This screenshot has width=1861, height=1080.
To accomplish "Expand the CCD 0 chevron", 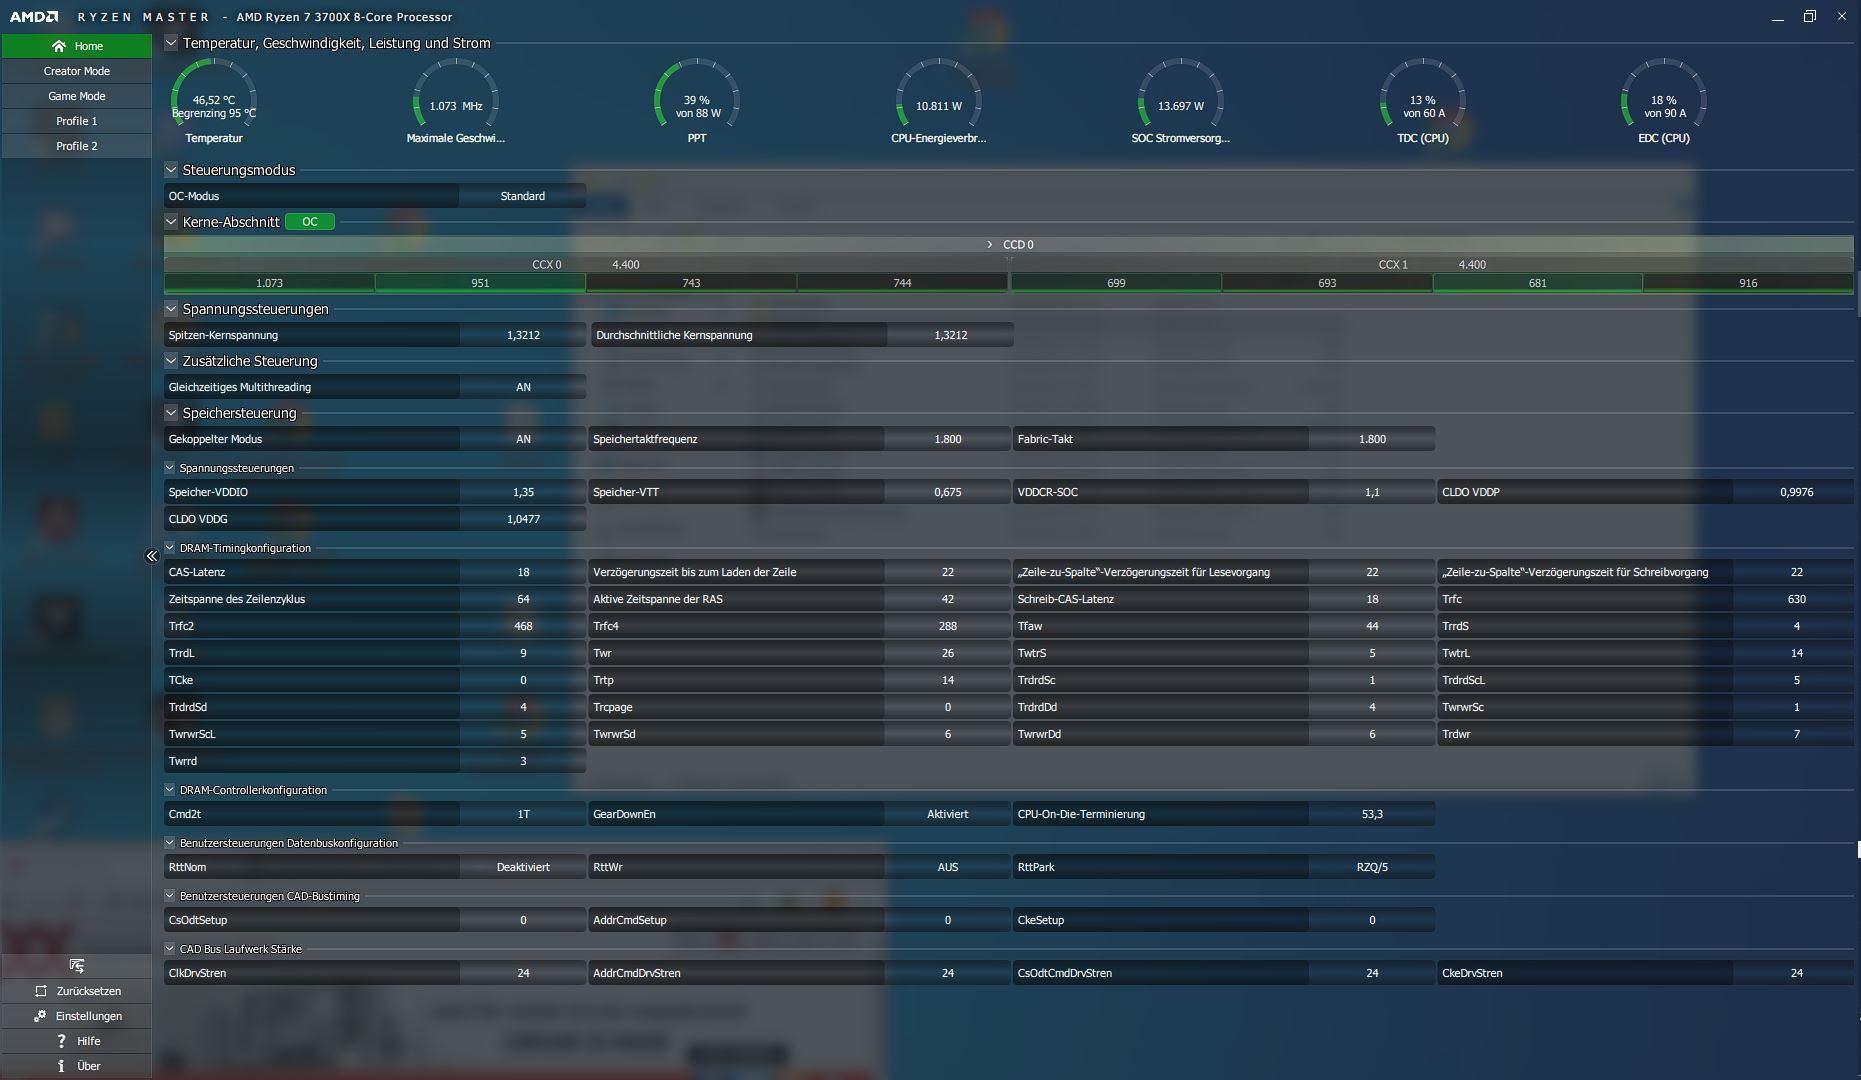I will pyautogui.click(x=990, y=245).
